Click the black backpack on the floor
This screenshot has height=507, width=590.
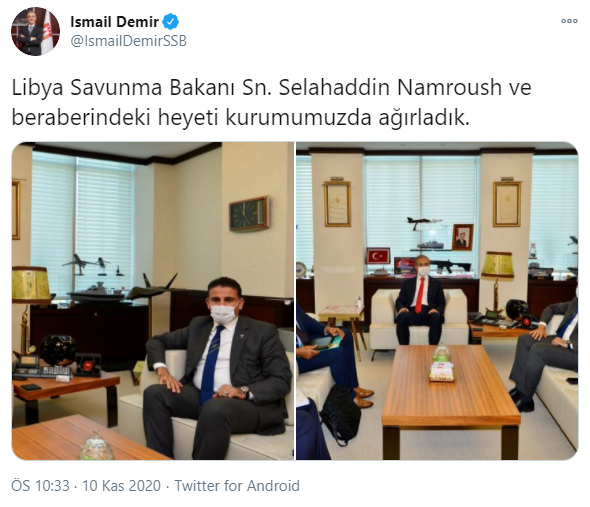(x=340, y=414)
